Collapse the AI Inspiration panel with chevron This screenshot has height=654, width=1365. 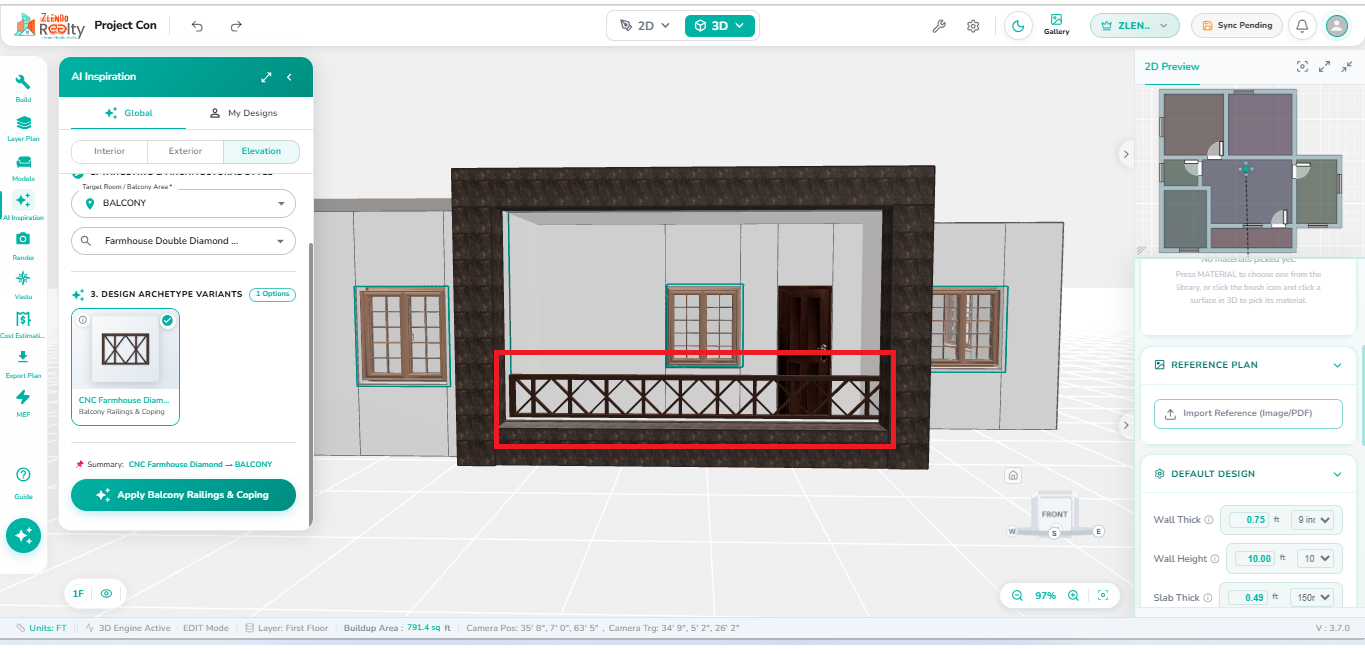click(x=289, y=77)
